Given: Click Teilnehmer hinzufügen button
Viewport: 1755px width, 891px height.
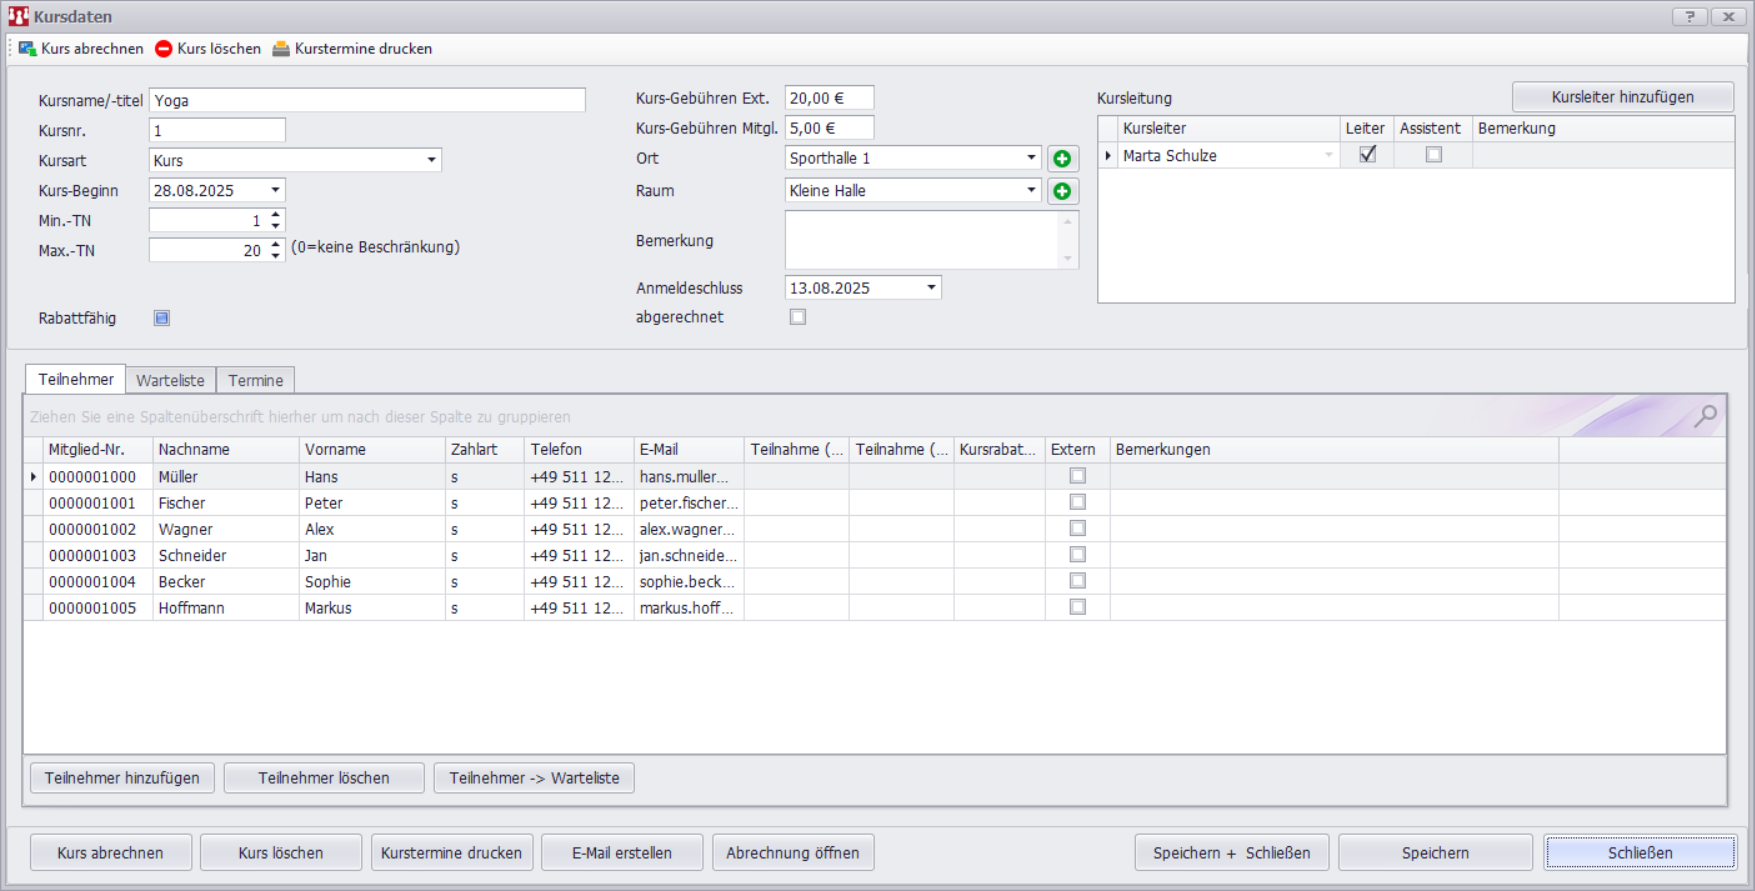Looking at the screenshot, I should point(122,778).
